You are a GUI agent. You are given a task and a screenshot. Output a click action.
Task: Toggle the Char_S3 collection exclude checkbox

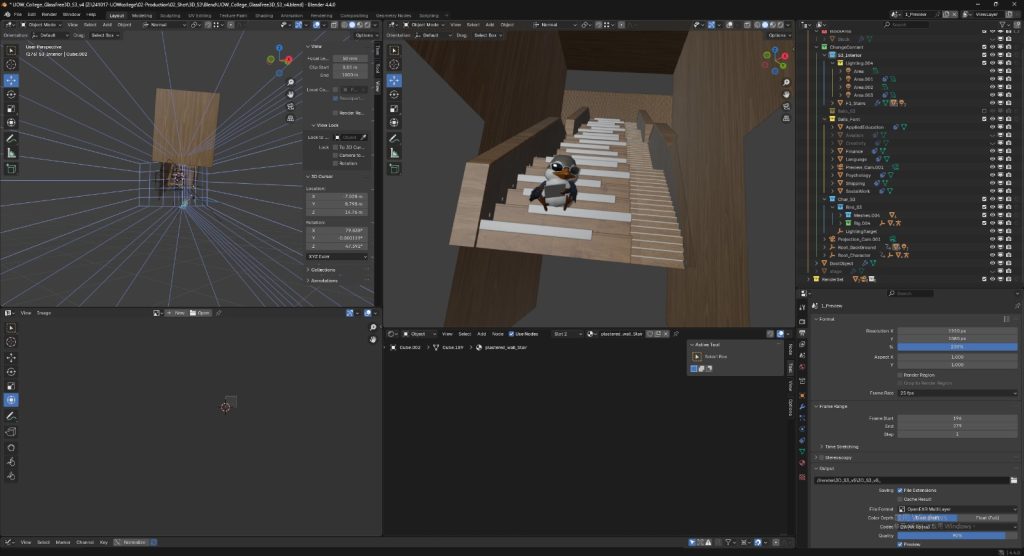(x=984, y=199)
